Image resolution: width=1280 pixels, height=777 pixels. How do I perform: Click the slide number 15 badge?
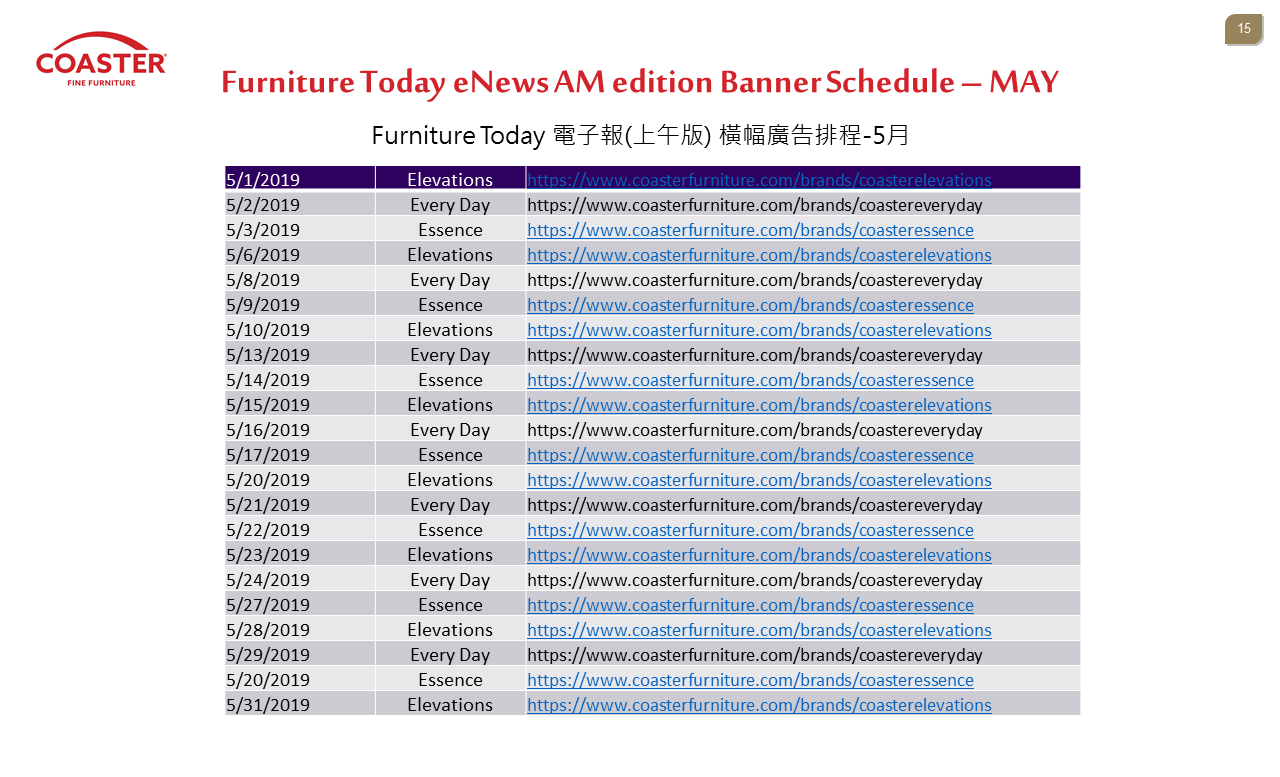pyautogui.click(x=1244, y=30)
